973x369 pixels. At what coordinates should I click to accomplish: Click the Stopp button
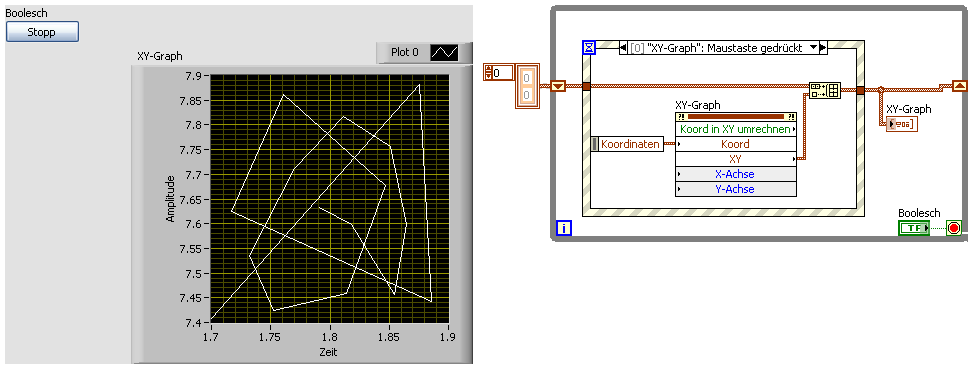(42, 32)
